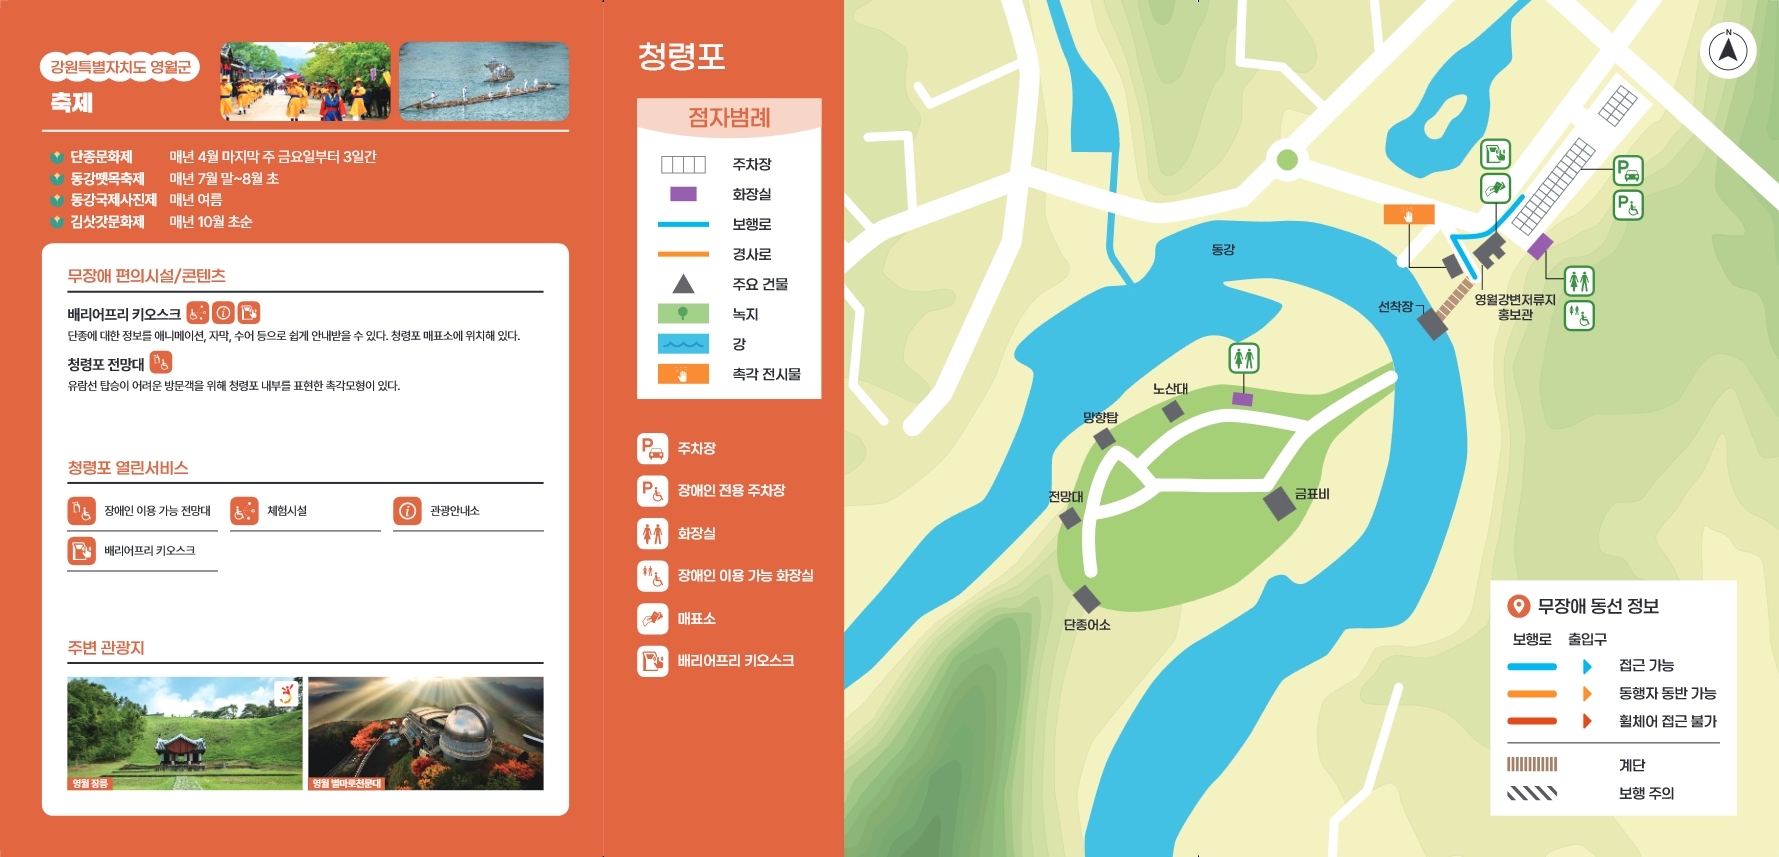1779x857 pixels.
Task: Select the orange 동행자 동반 가능 line sample
Action: pos(1532,693)
